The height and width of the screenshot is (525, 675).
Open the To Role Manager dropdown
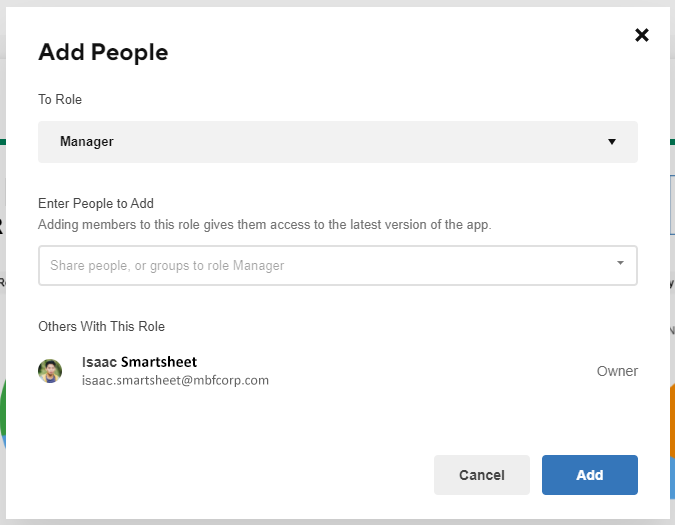point(338,142)
